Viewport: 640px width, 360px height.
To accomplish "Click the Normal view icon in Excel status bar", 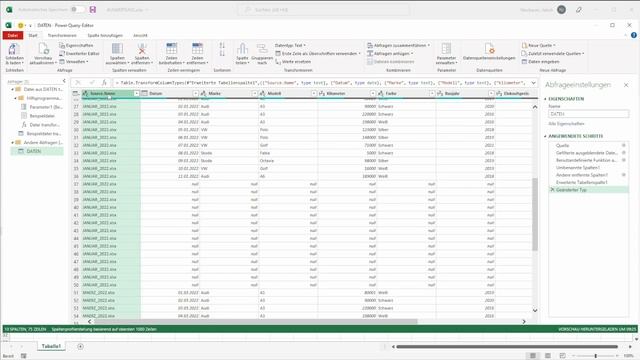I will click(x=533, y=356).
